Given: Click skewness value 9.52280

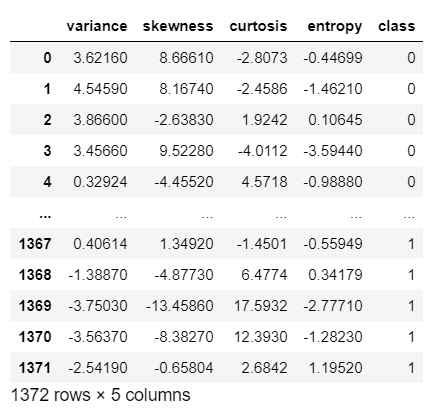Looking at the screenshot, I should [x=186, y=151].
